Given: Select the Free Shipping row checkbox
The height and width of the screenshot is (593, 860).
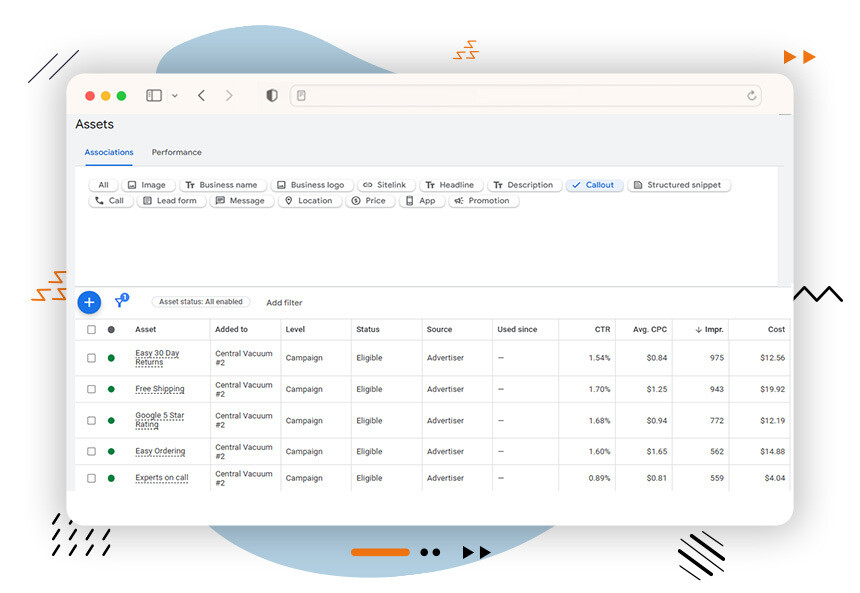Looking at the screenshot, I should tap(91, 389).
